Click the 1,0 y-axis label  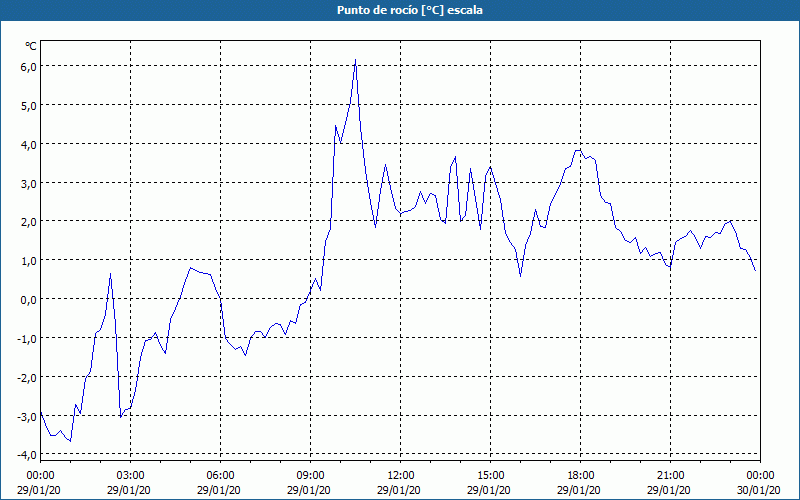29,261
